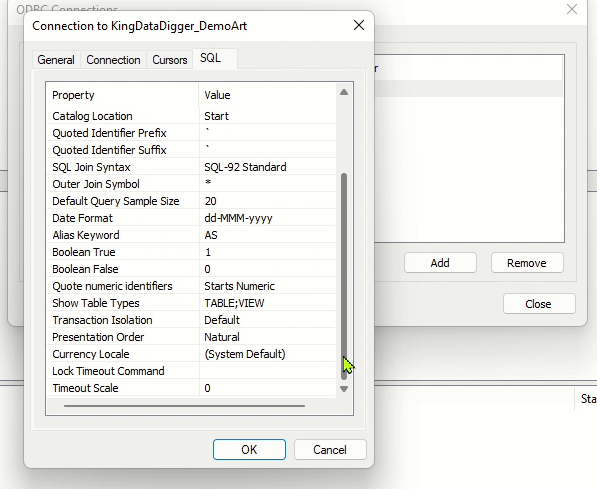
Task: Click the vertical scrollbar thumb in property list
Action: click(x=344, y=276)
